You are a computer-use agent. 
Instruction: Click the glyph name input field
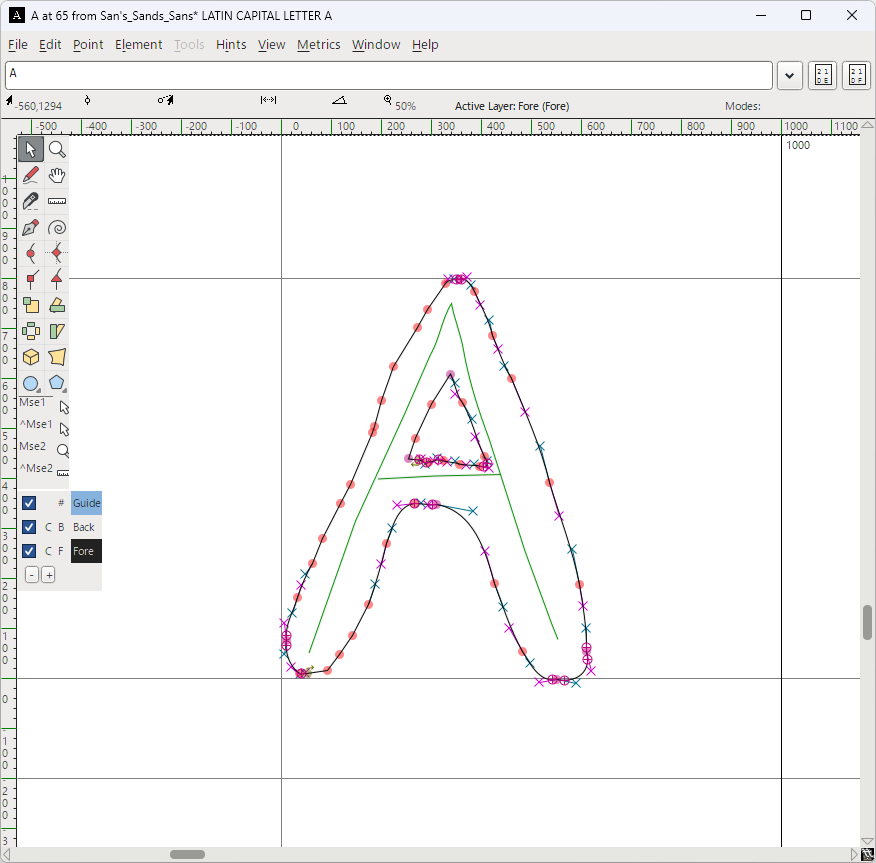click(388, 76)
